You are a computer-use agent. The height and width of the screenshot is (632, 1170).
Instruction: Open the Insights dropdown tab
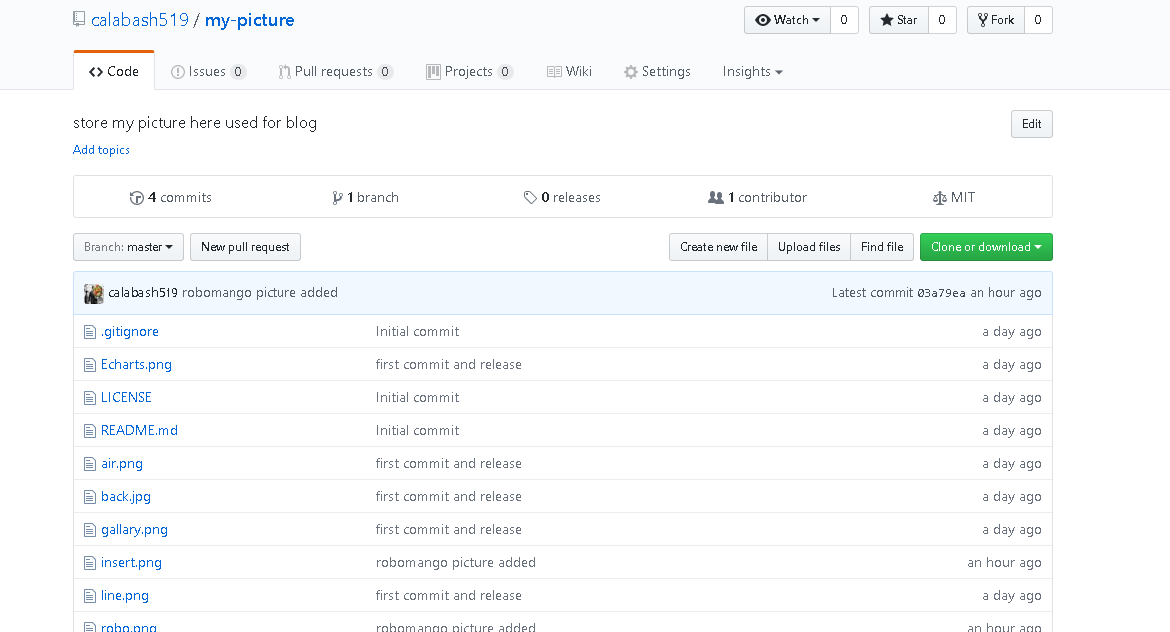tap(752, 72)
